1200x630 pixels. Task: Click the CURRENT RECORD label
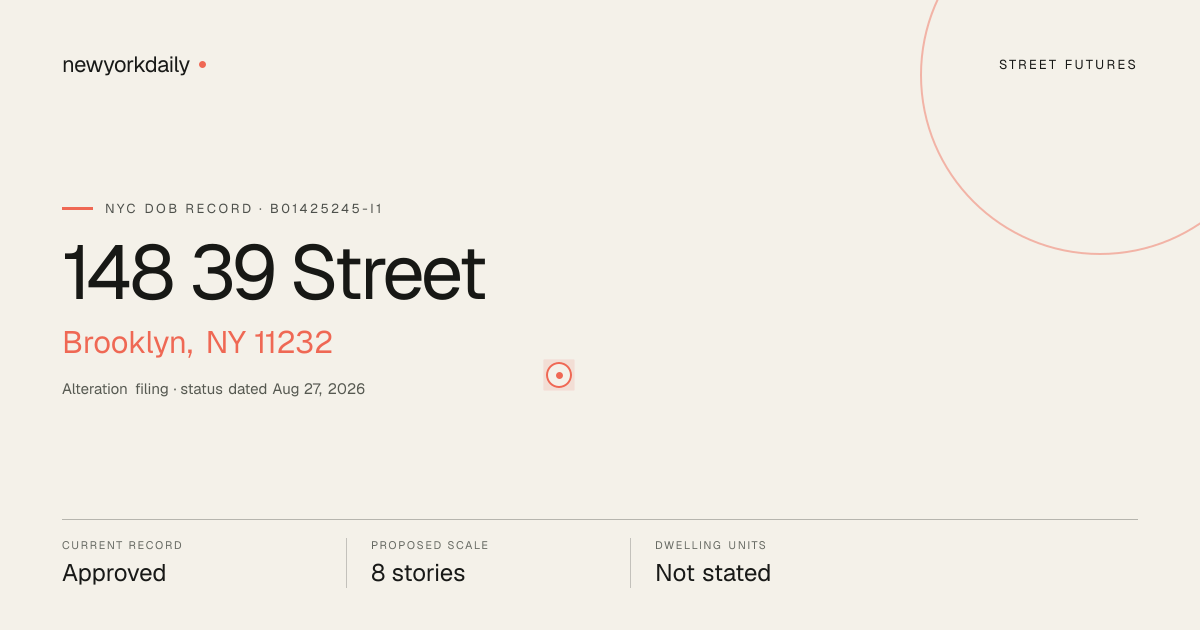(122, 546)
